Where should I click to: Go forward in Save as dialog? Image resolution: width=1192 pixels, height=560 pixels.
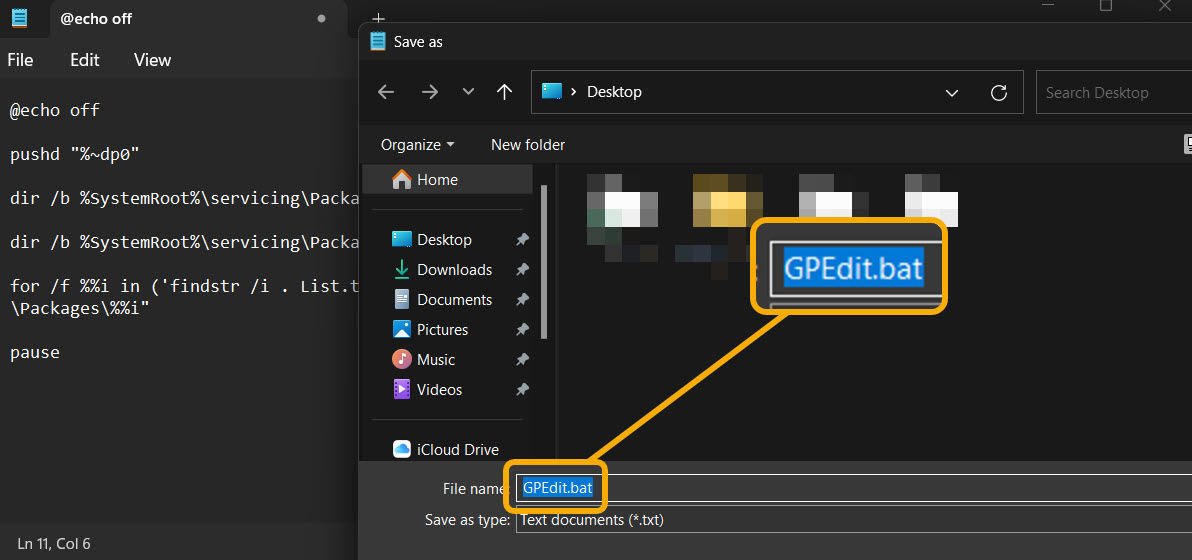430,92
